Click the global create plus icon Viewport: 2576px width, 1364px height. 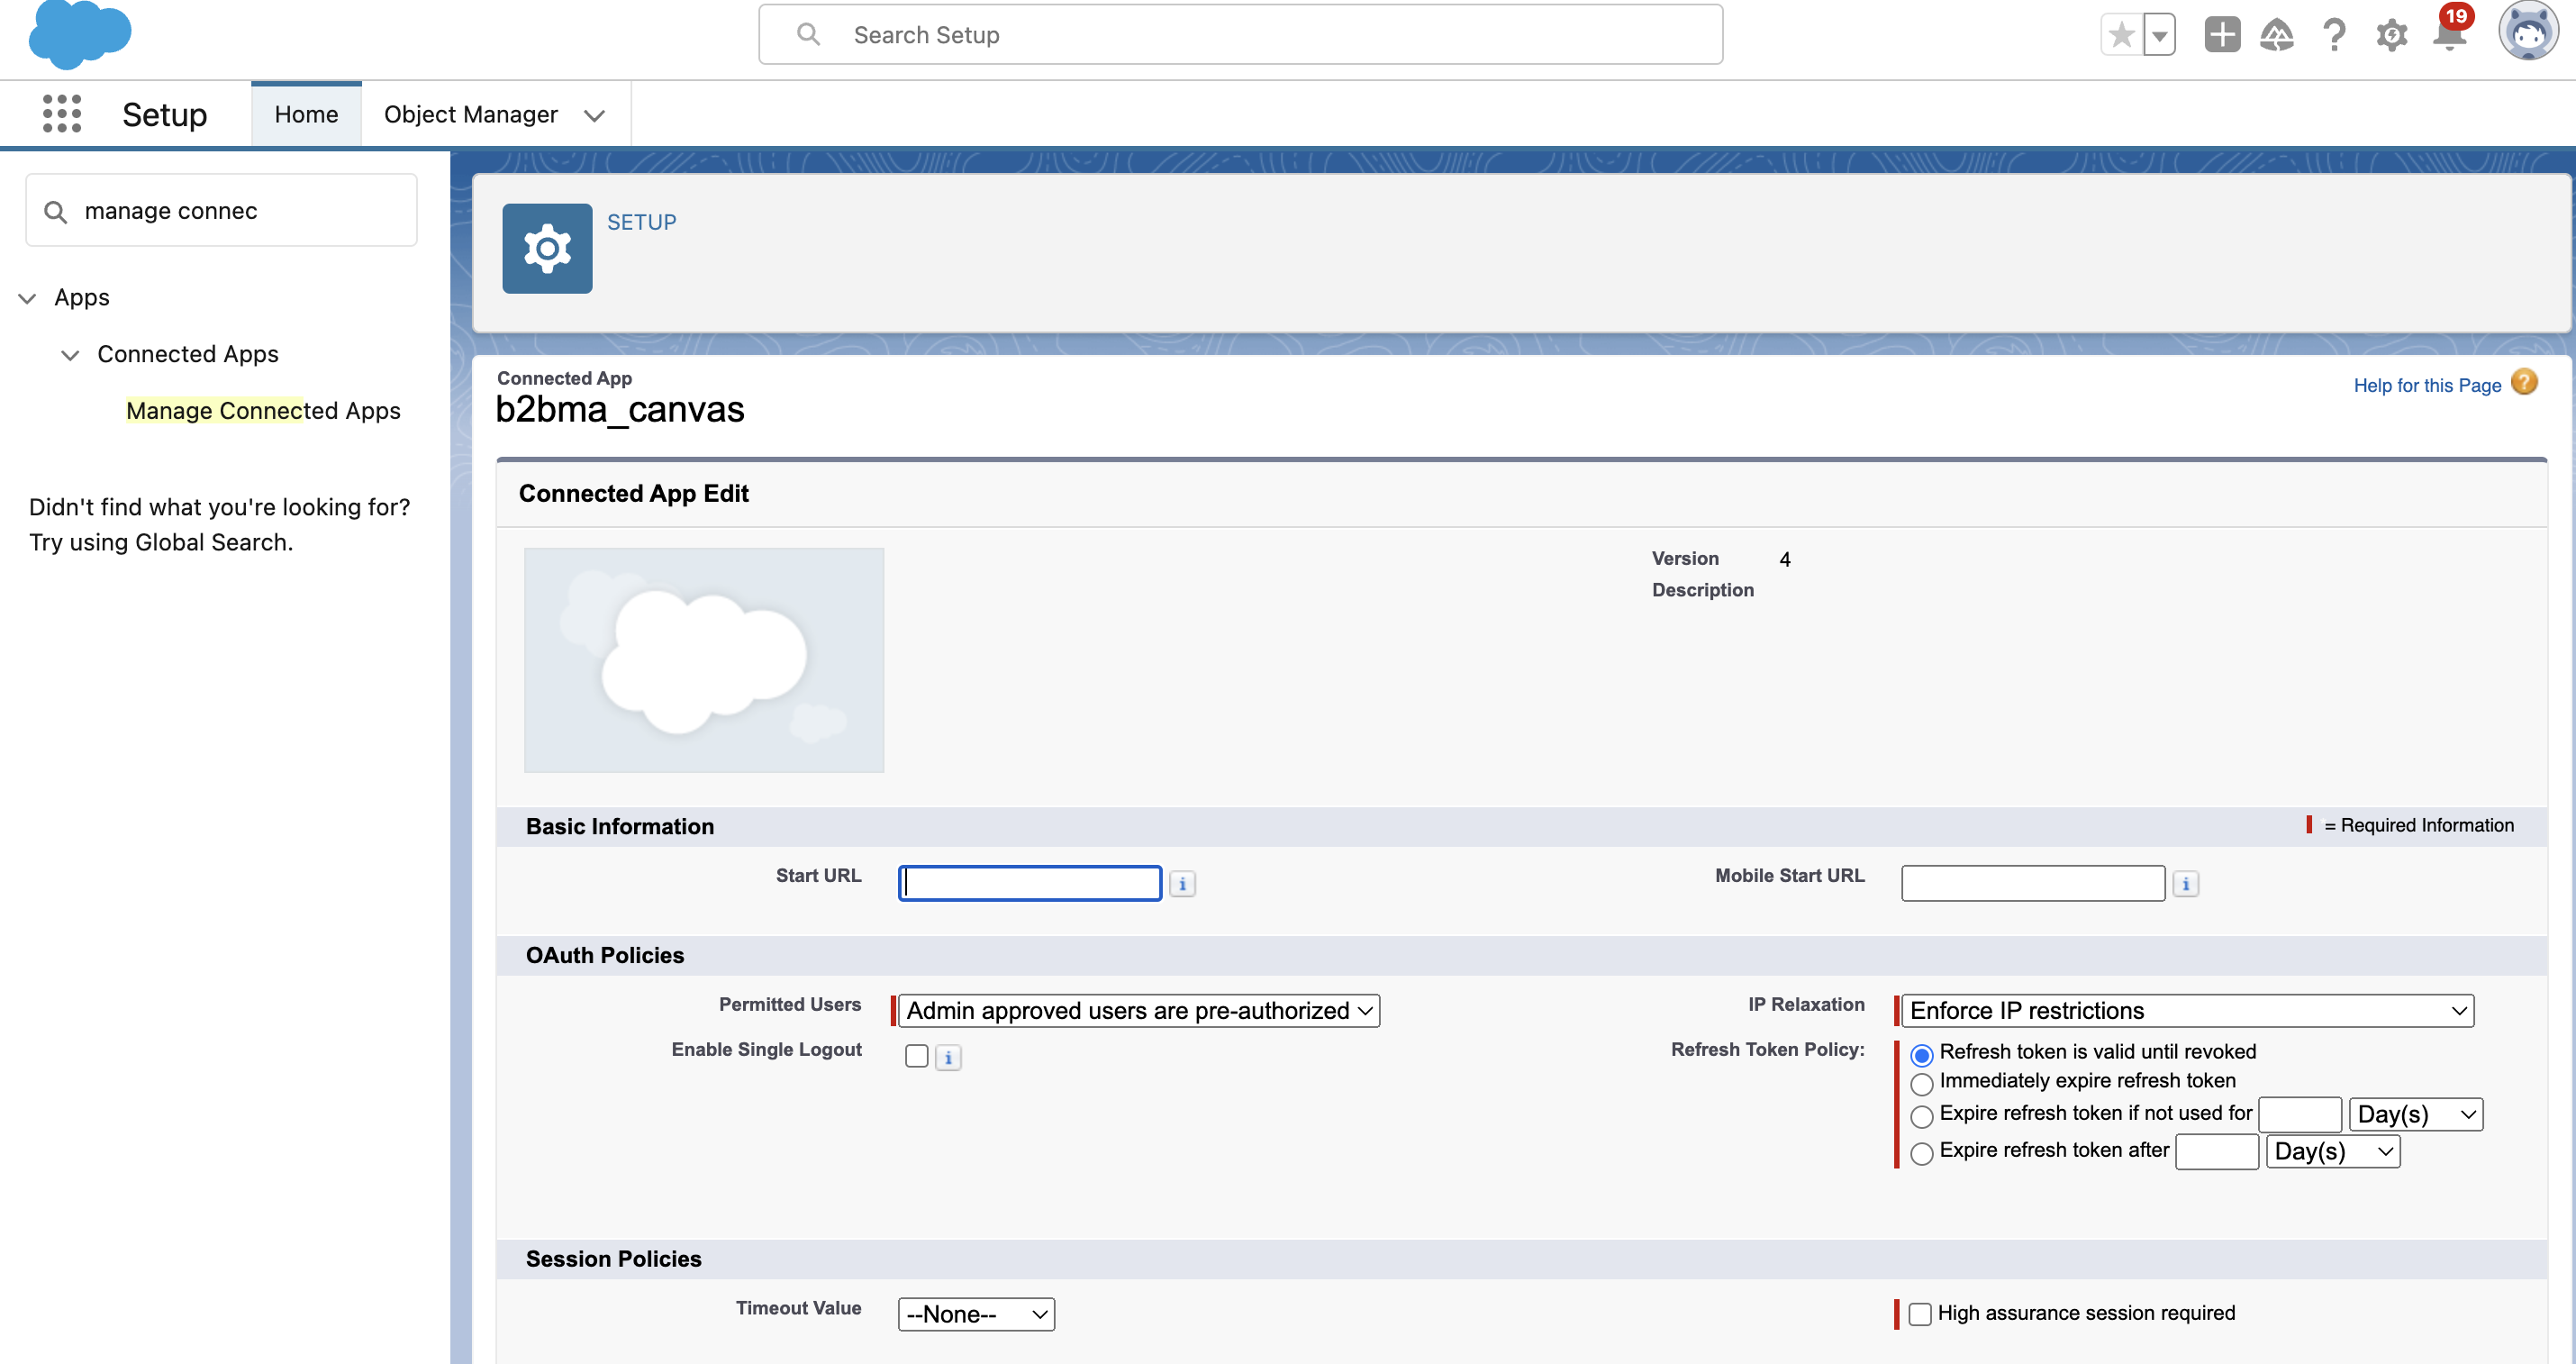tap(2220, 34)
